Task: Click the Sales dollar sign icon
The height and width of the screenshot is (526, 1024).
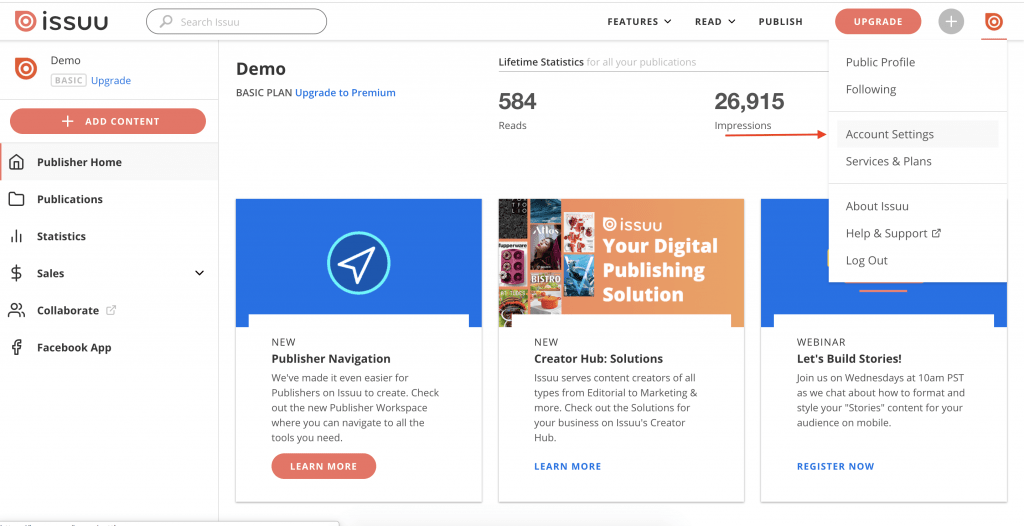Action: coord(16,273)
